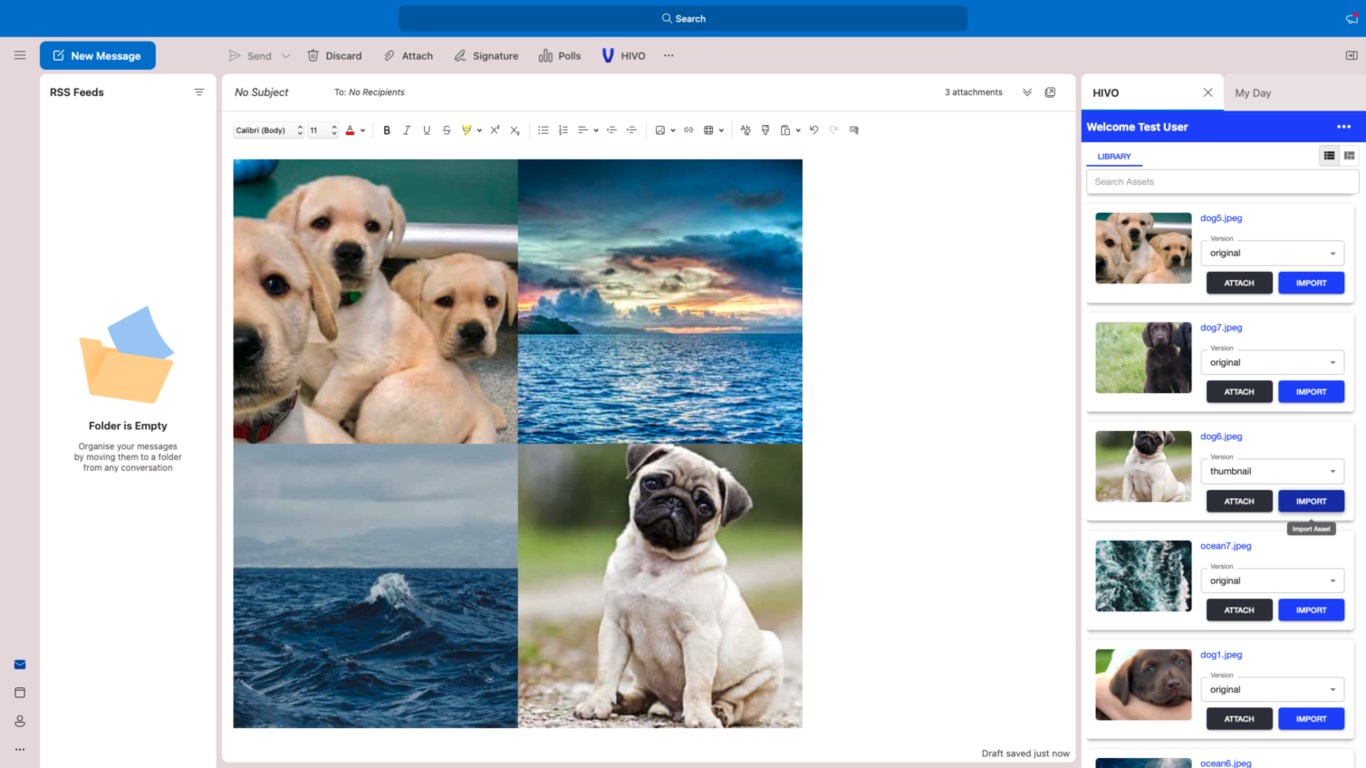This screenshot has height=768, width=1366.
Task: Toggle underline formatting
Action: (427, 130)
